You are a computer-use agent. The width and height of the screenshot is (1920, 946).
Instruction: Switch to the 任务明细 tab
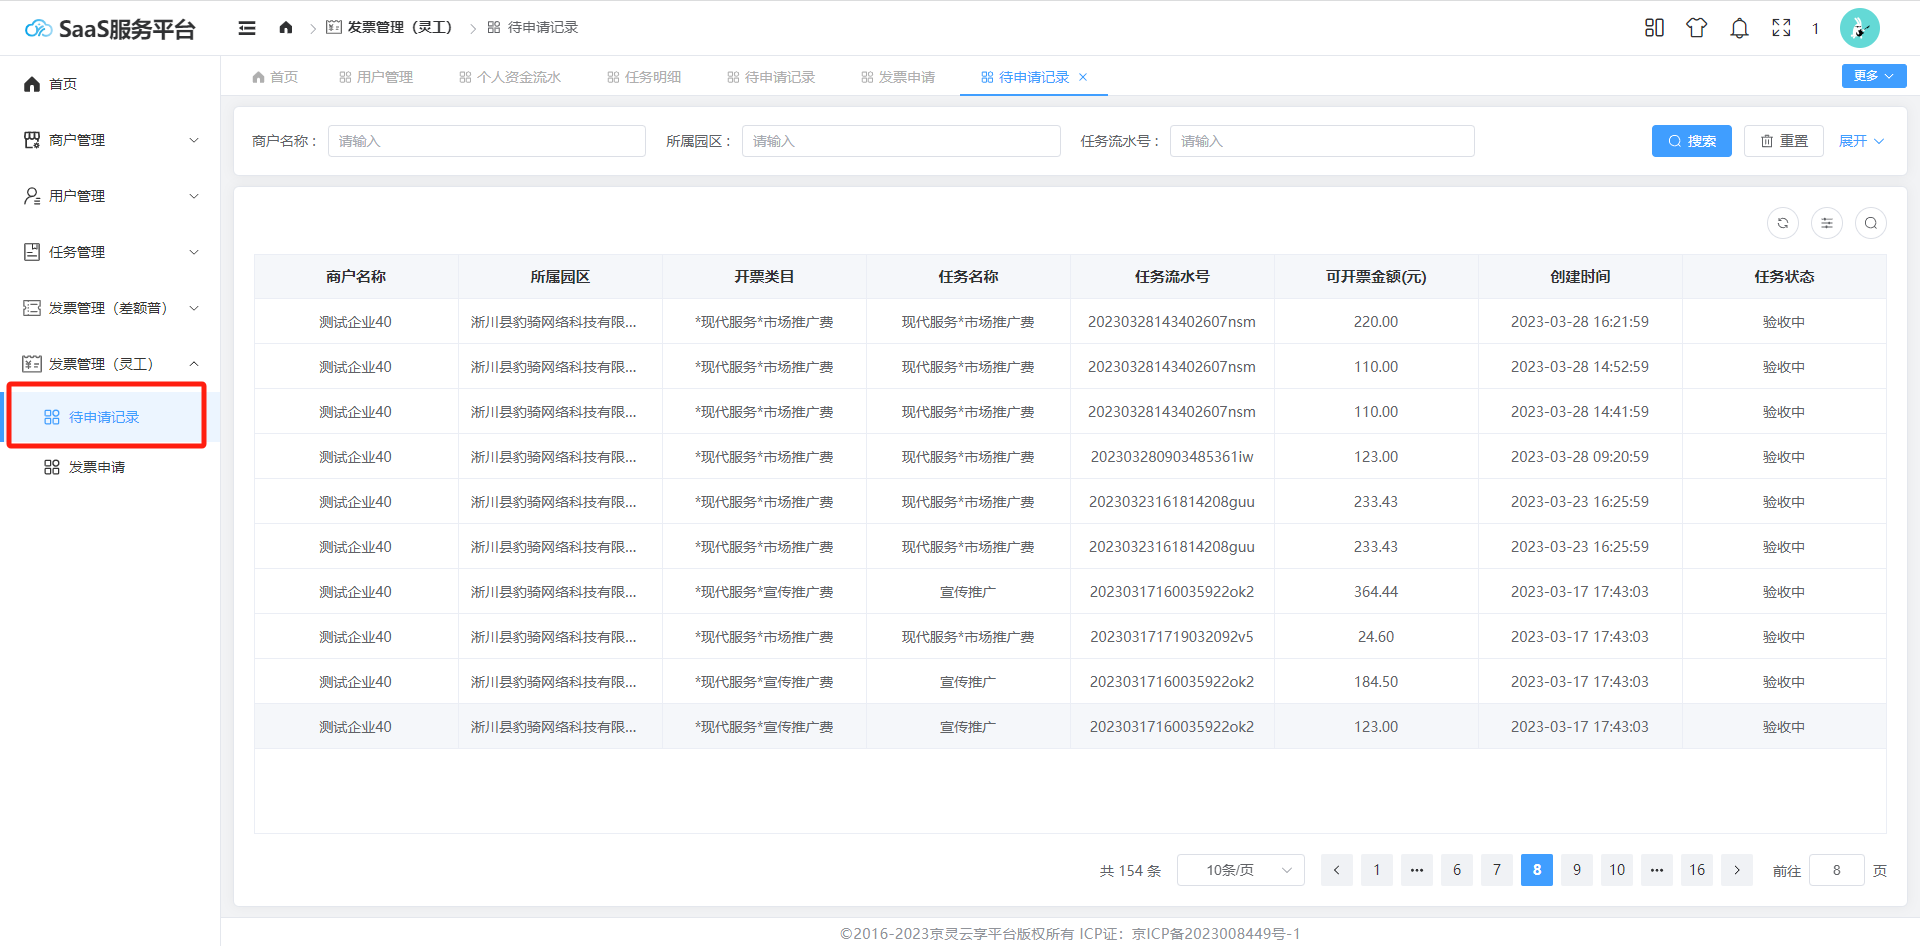click(x=644, y=77)
